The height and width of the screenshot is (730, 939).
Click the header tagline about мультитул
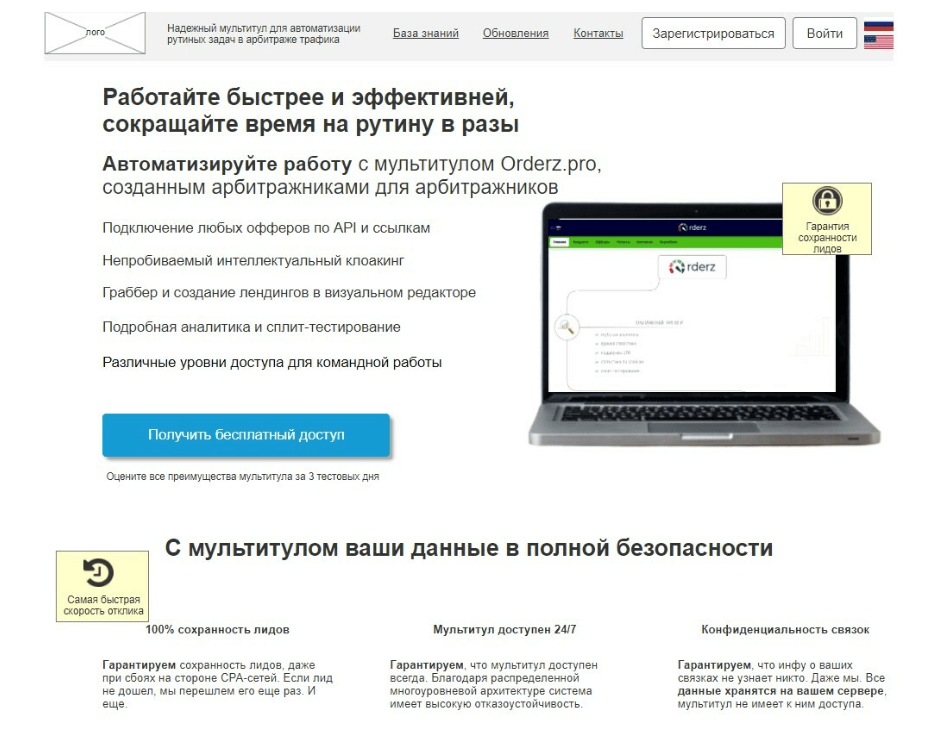263,34
